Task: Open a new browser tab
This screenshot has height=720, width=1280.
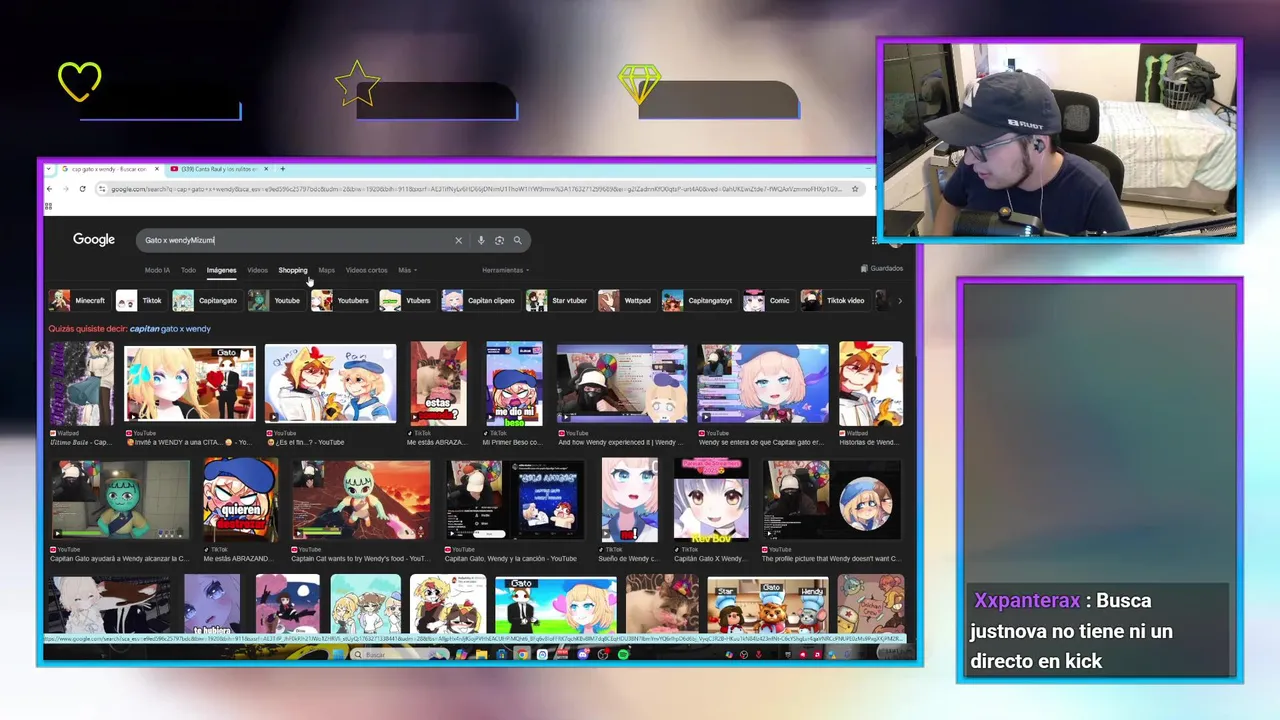Action: click(283, 169)
